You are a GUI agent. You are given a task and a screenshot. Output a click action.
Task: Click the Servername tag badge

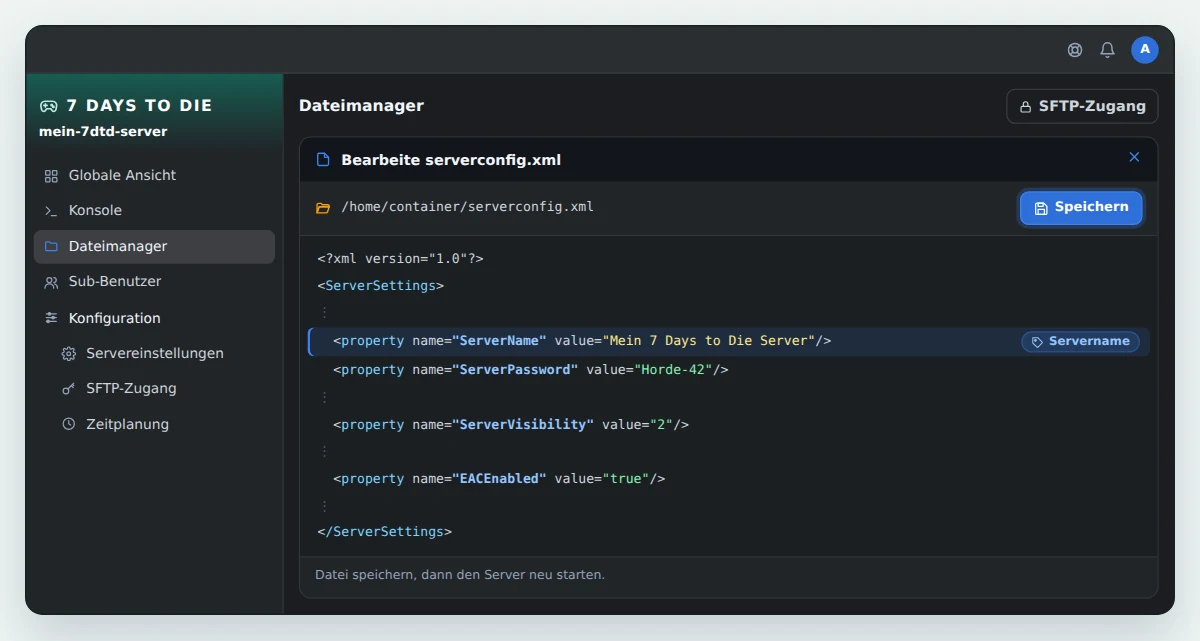click(x=1080, y=342)
